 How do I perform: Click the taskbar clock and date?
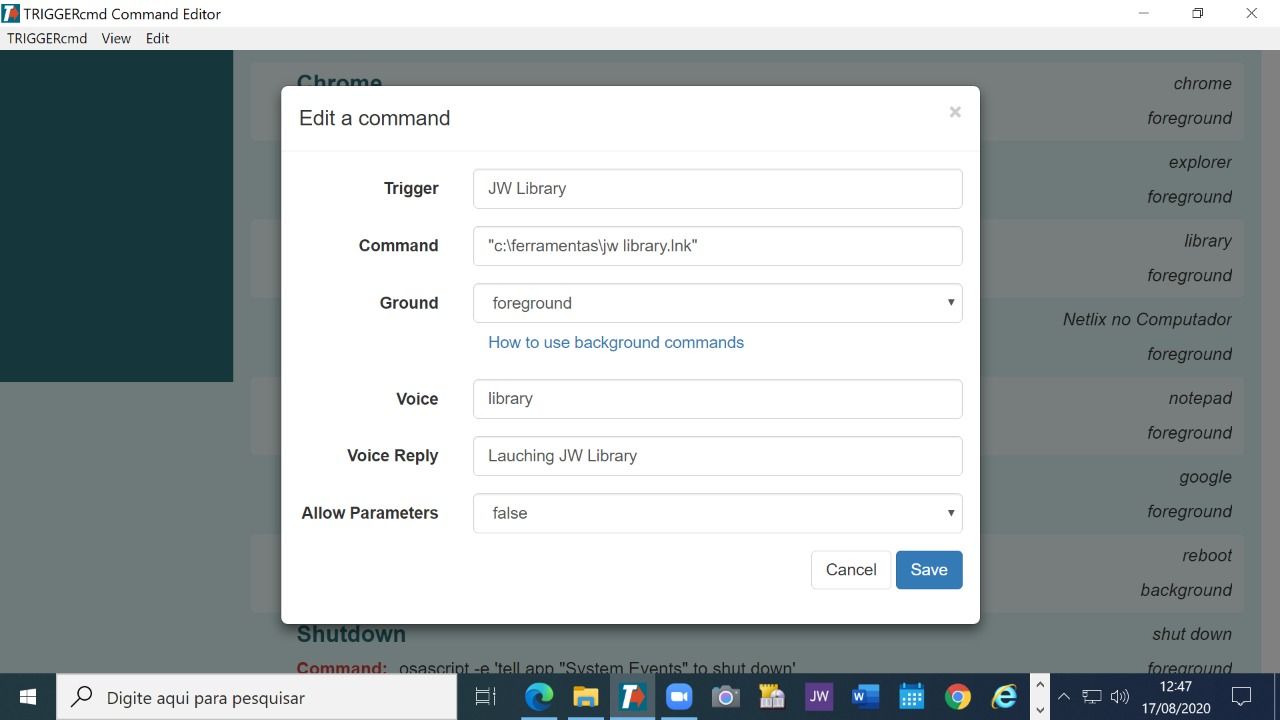(1176, 697)
